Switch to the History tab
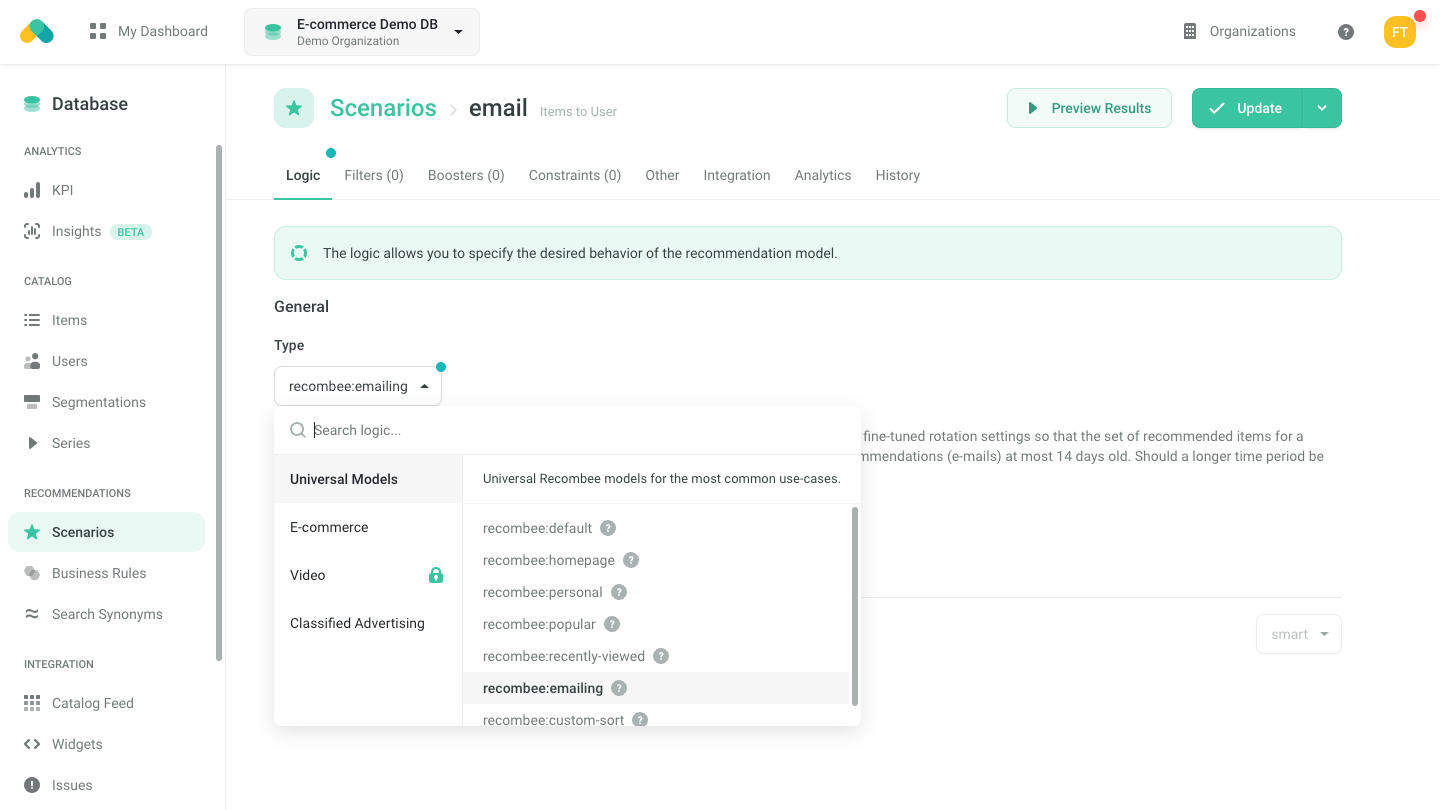The width and height of the screenshot is (1440, 810). coord(898,175)
